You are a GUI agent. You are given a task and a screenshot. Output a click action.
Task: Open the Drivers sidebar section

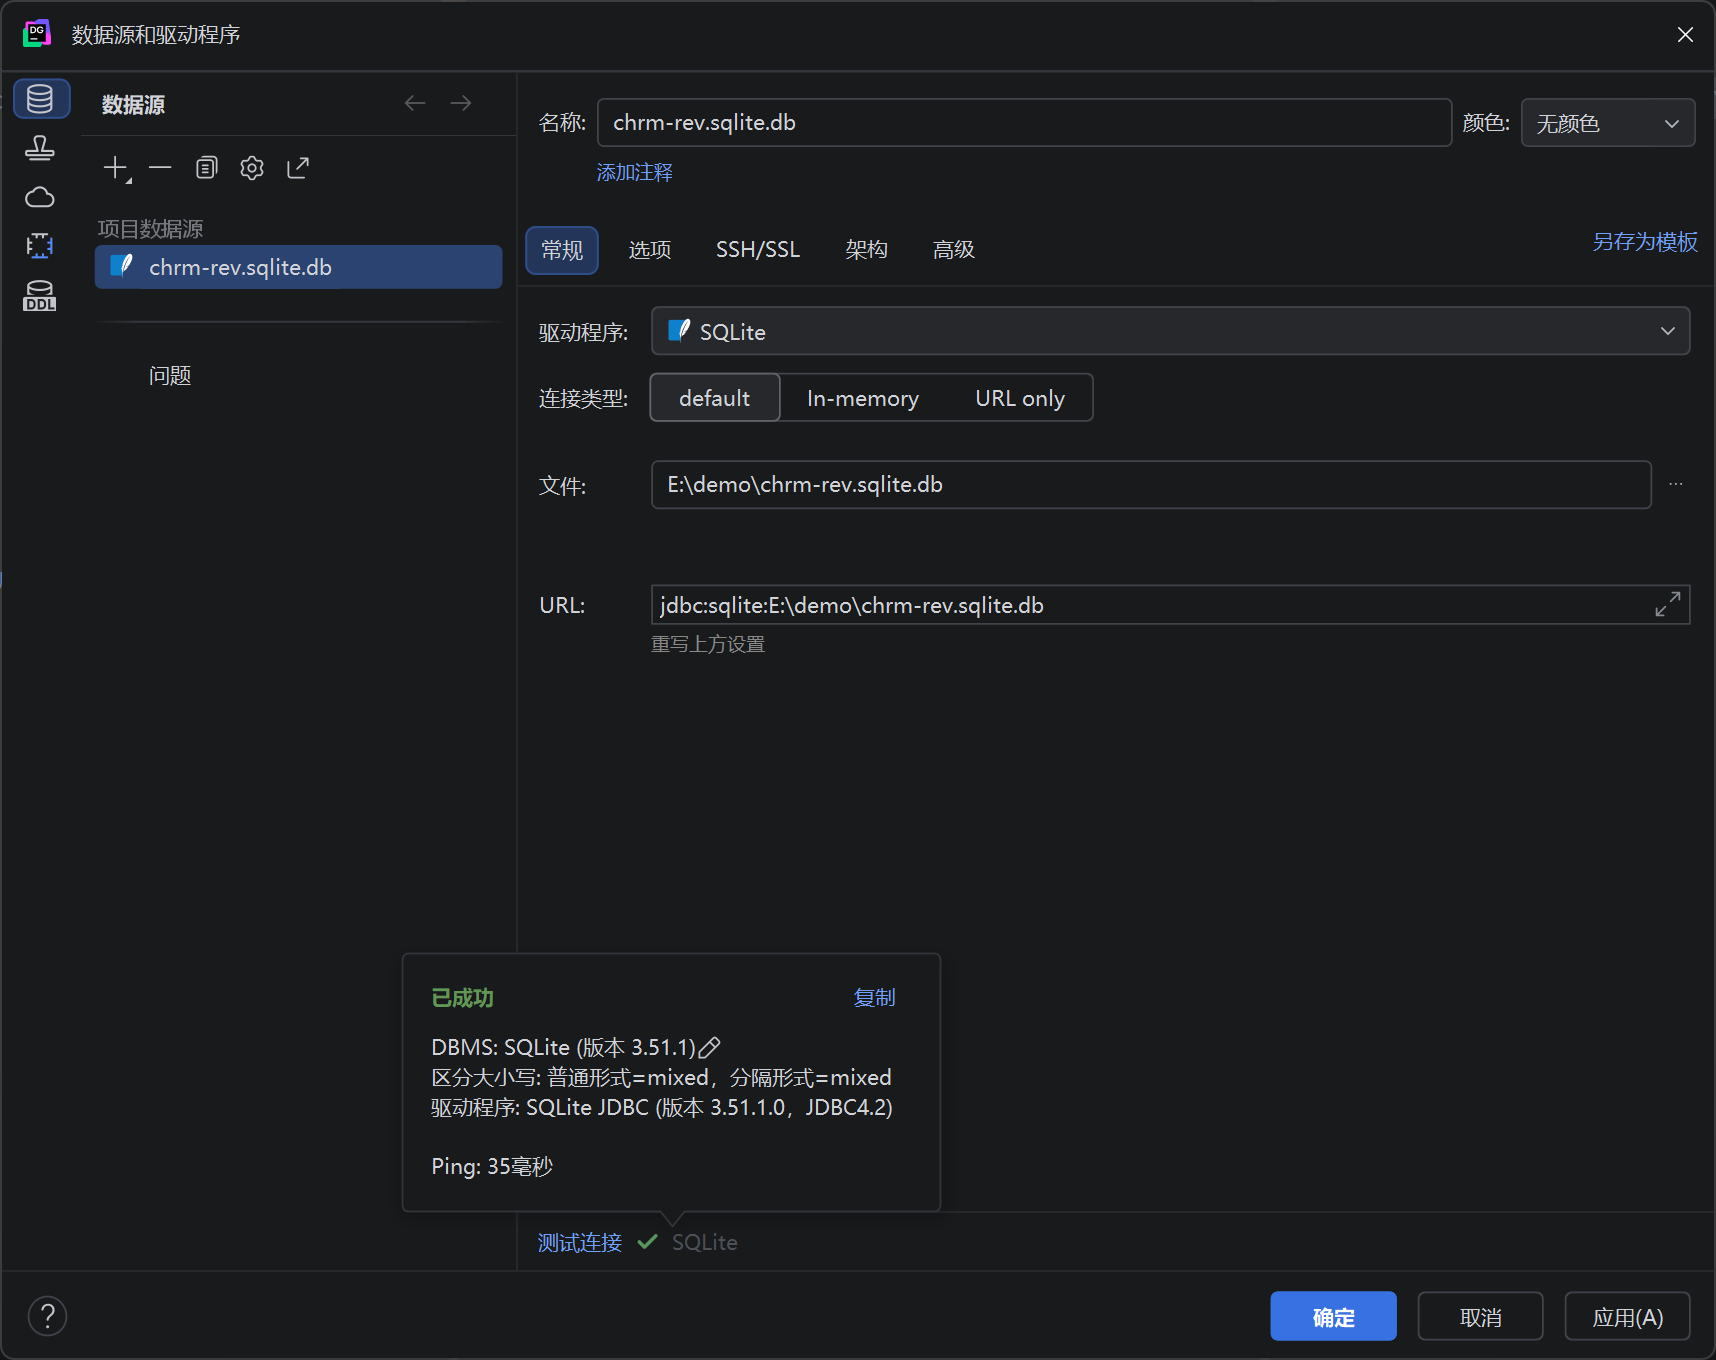[x=40, y=148]
